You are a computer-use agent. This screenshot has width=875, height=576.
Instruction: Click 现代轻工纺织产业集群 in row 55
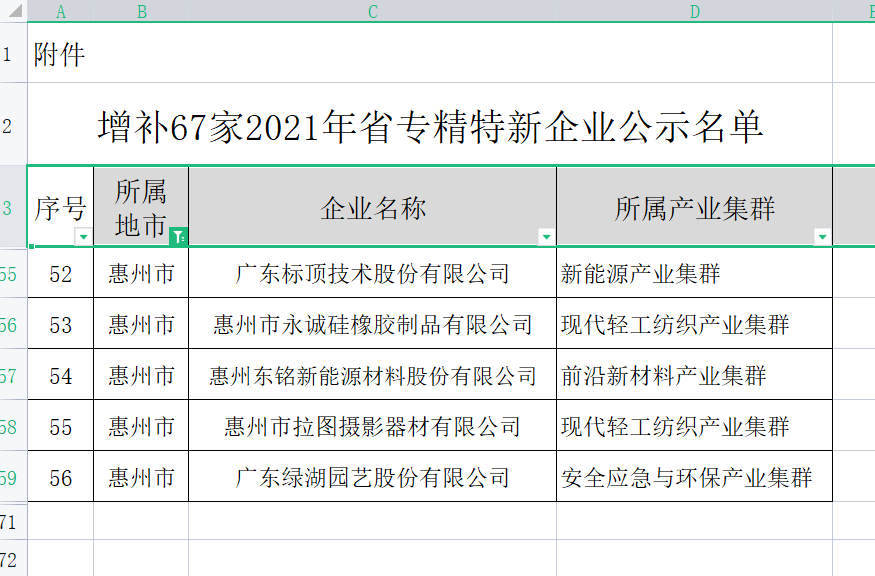tap(694, 426)
